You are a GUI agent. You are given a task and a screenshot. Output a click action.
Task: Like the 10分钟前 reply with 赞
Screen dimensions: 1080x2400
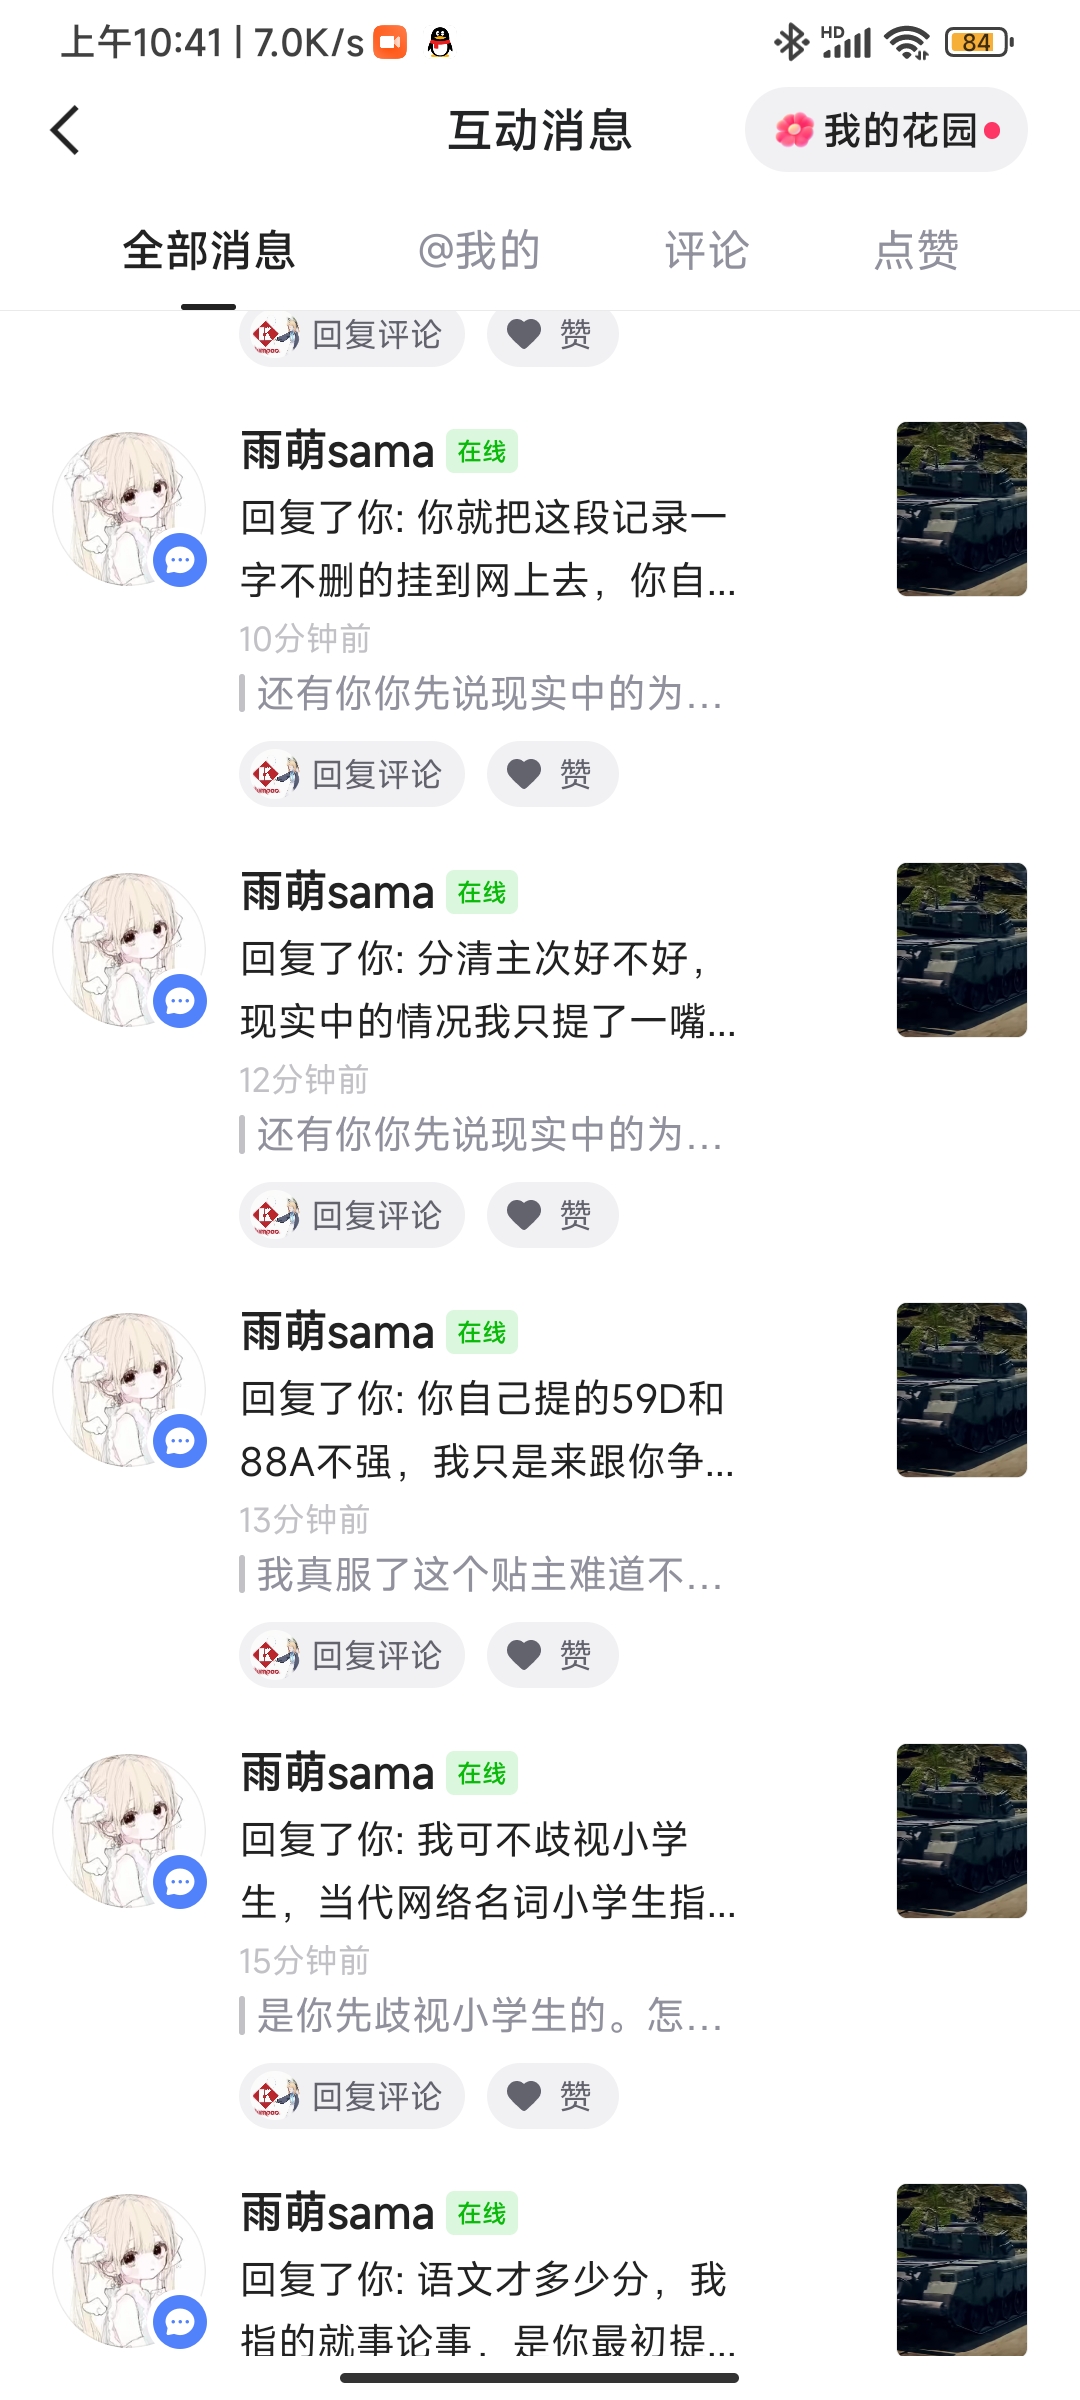552,774
